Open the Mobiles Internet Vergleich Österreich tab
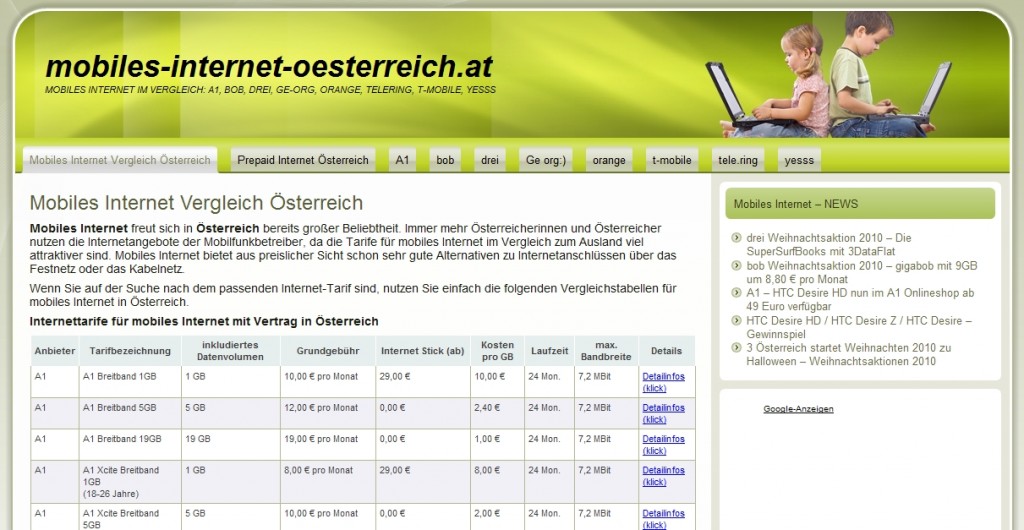This screenshot has height=530, width=1024. pyautogui.click(x=120, y=160)
